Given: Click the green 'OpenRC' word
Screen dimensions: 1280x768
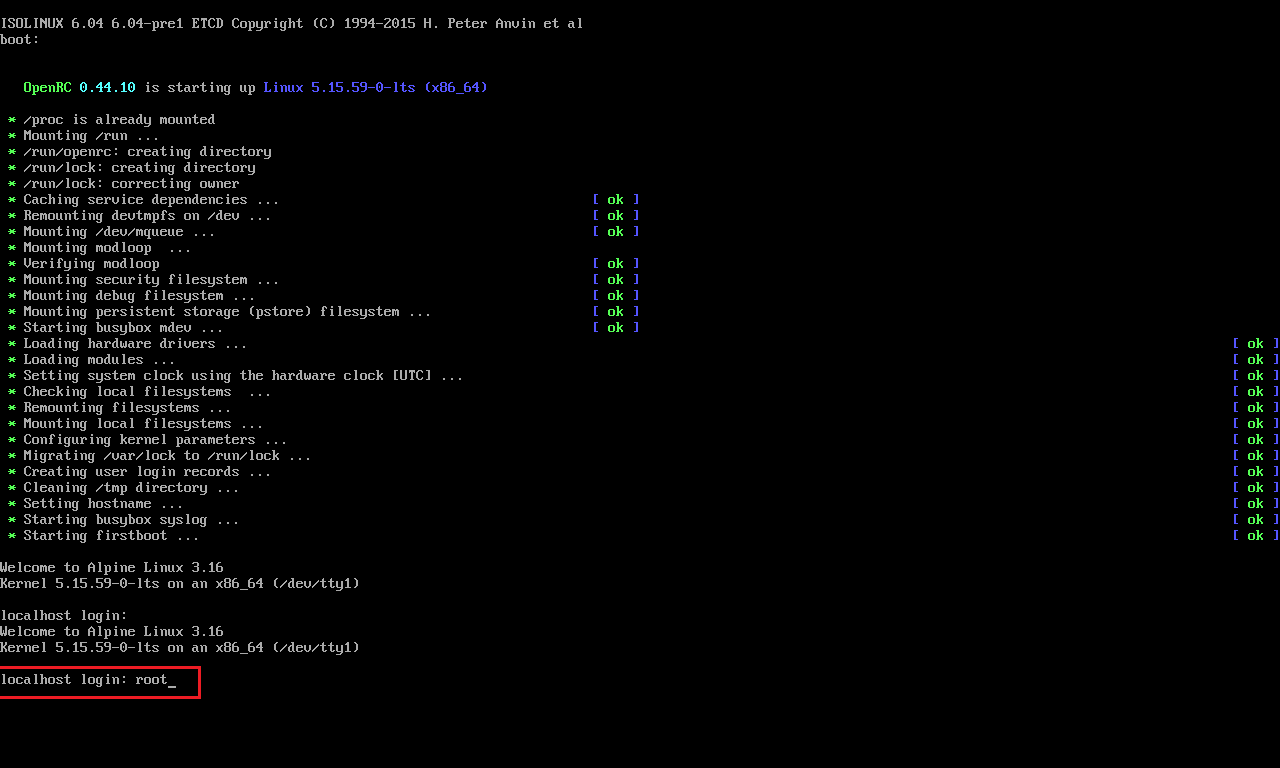Looking at the screenshot, I should 48,88.
